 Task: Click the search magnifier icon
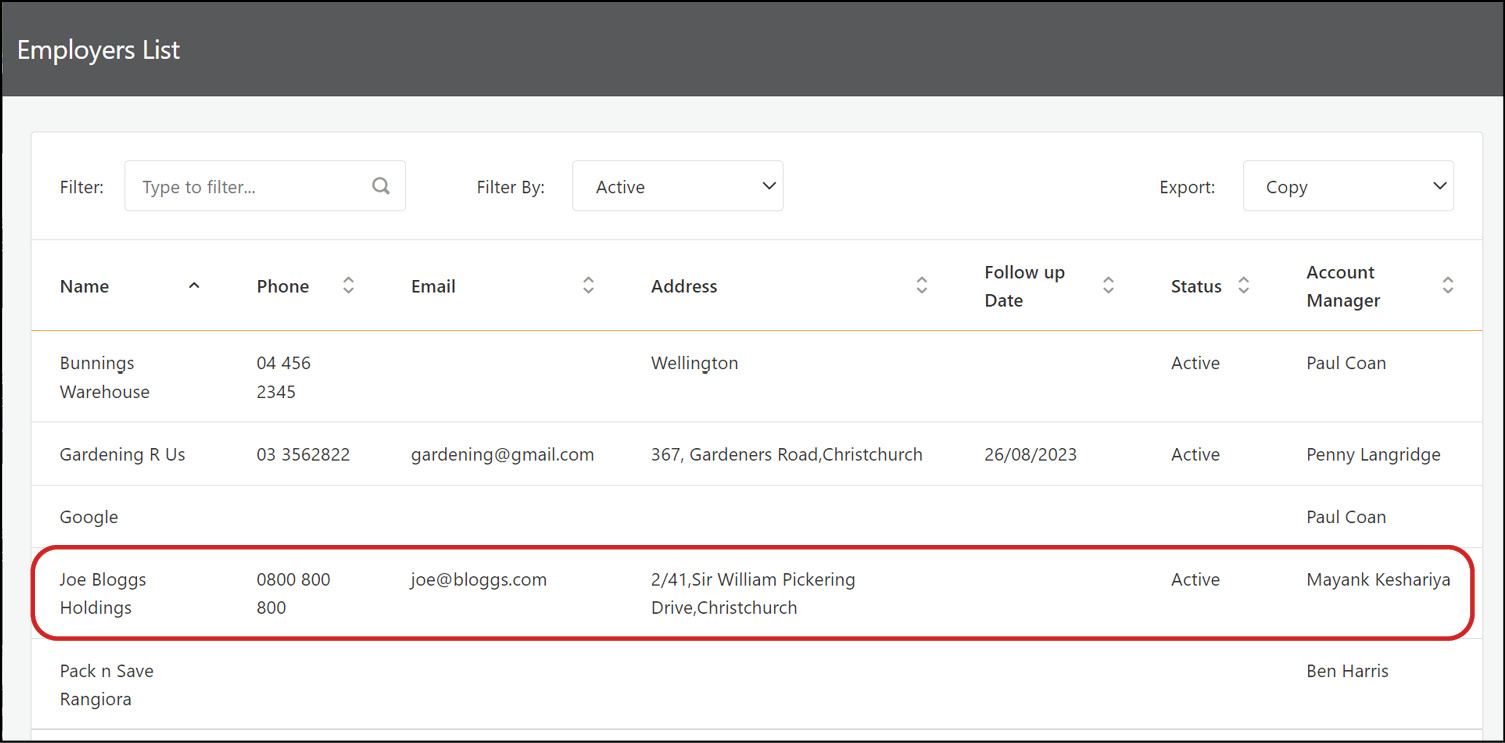click(381, 185)
